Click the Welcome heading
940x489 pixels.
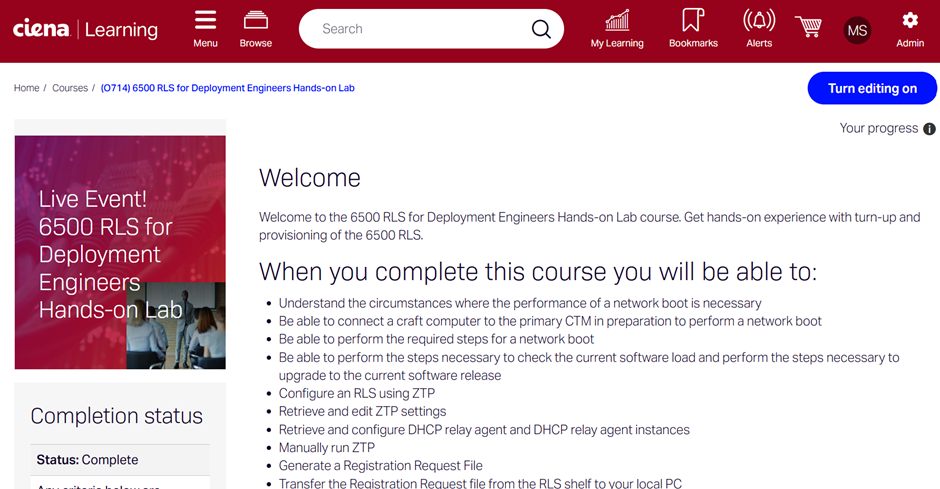(310, 178)
